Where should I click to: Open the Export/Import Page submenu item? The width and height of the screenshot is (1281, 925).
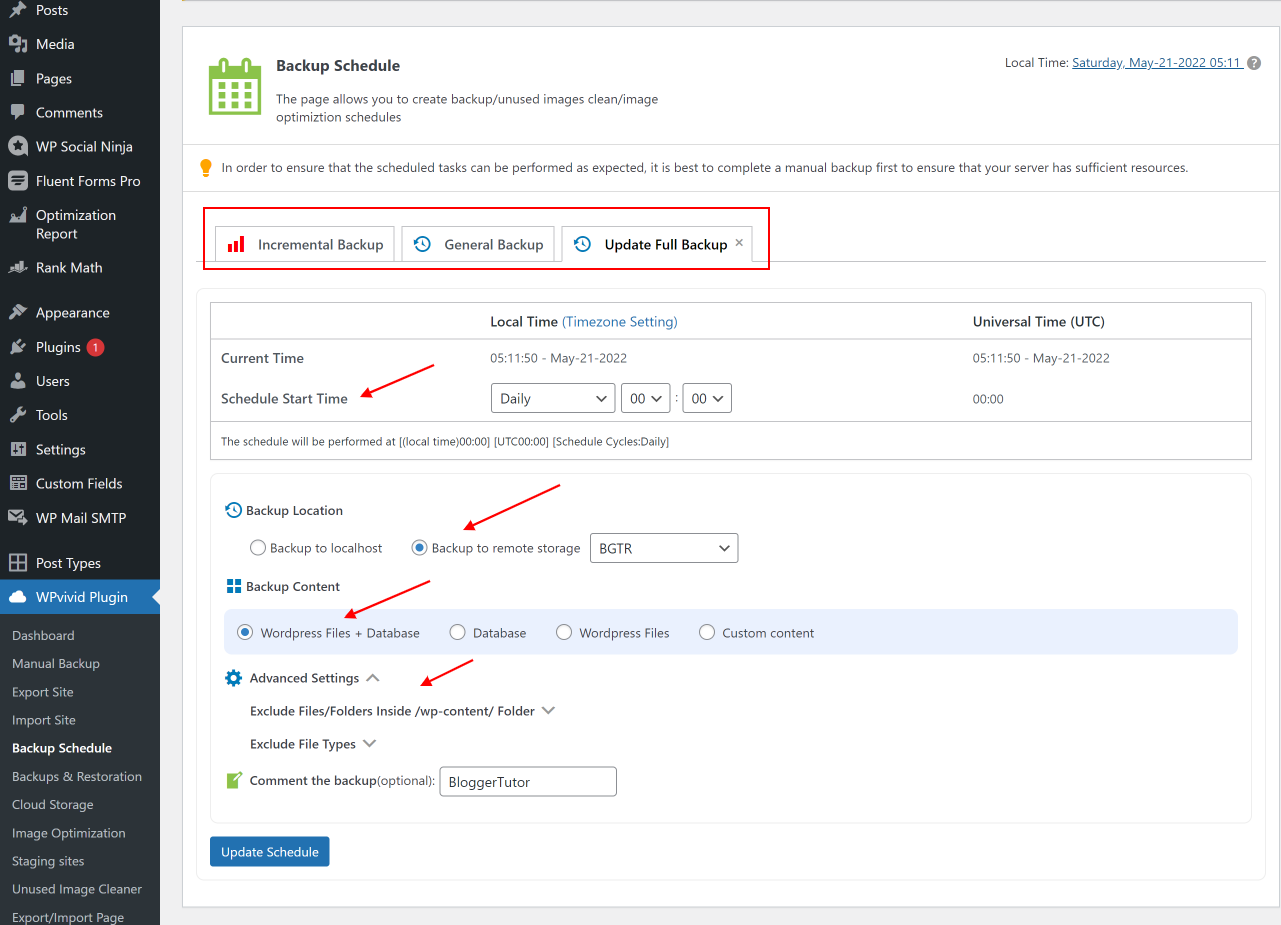pyautogui.click(x=68, y=917)
